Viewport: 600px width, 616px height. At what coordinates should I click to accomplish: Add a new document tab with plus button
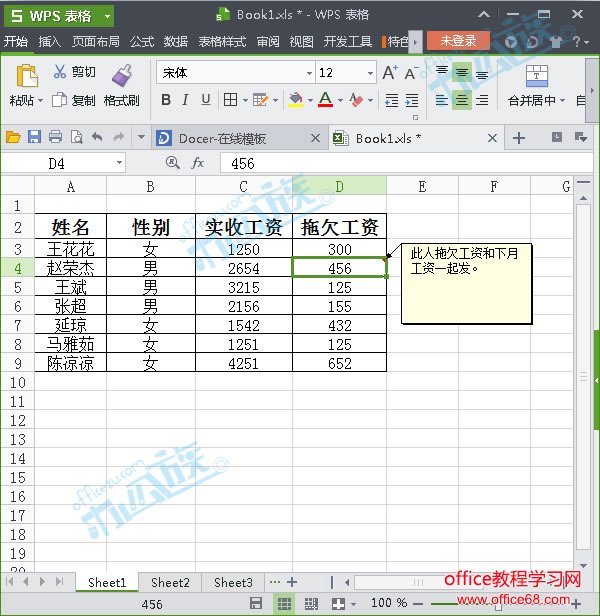[x=519, y=138]
